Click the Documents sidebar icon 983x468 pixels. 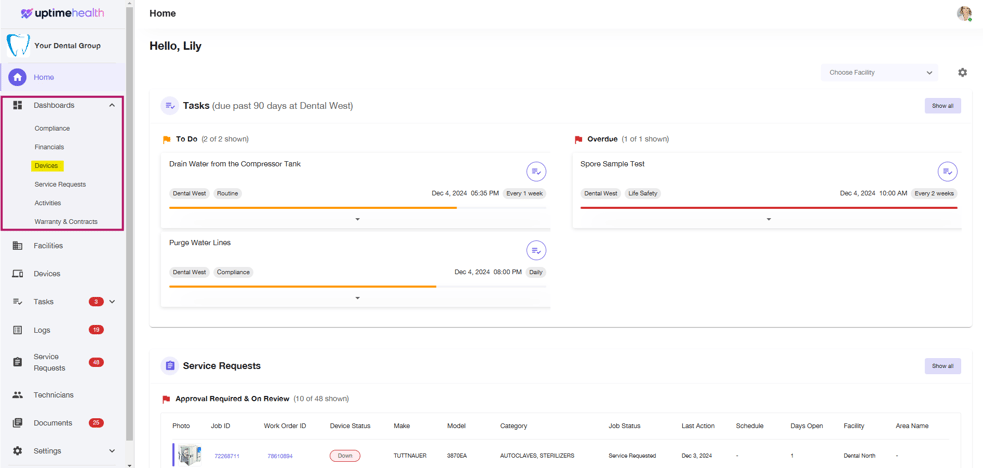(17, 423)
